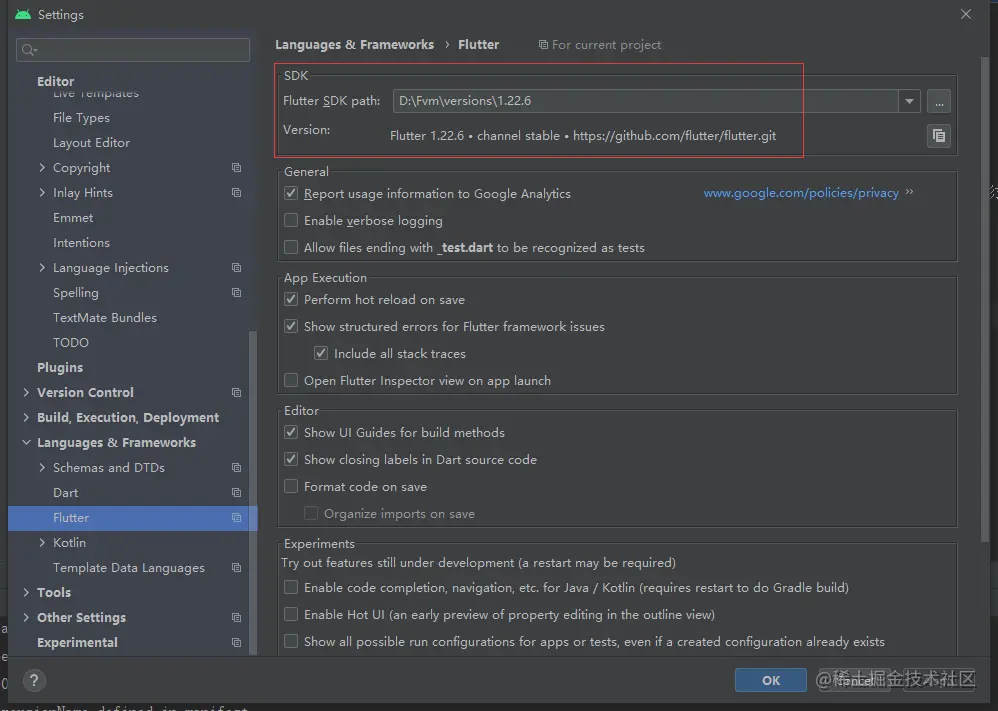
Task: Expand the Language Injections tree node
Action: pos(42,267)
